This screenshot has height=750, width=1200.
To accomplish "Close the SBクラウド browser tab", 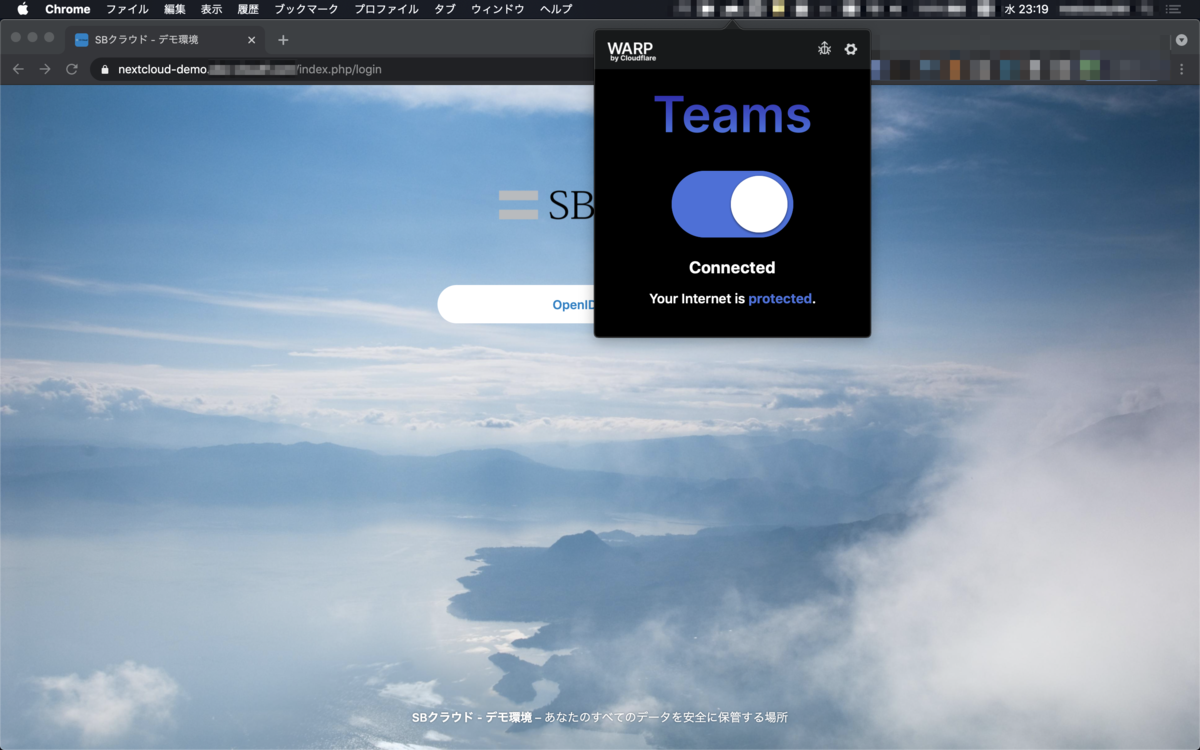I will [x=251, y=40].
